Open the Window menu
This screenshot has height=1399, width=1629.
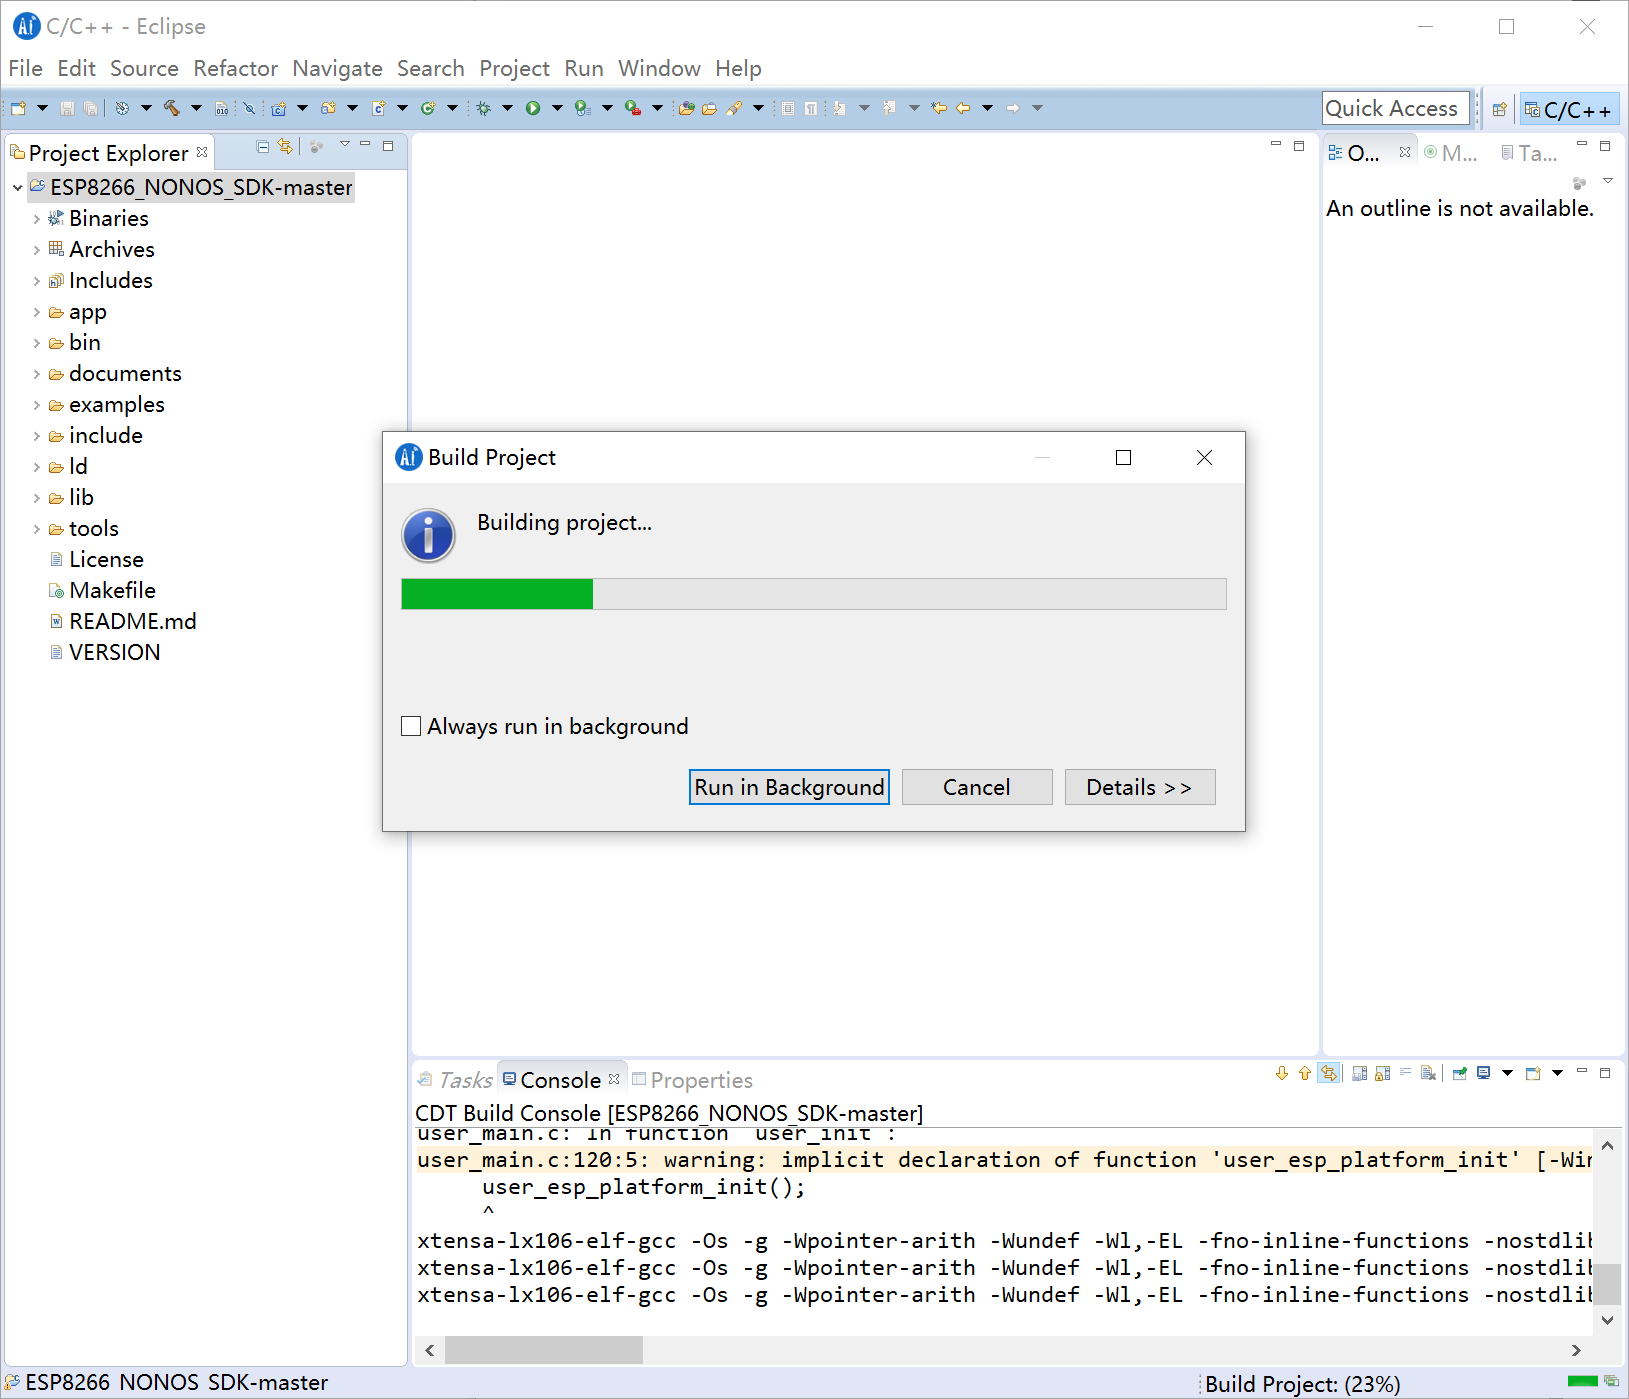tap(659, 68)
